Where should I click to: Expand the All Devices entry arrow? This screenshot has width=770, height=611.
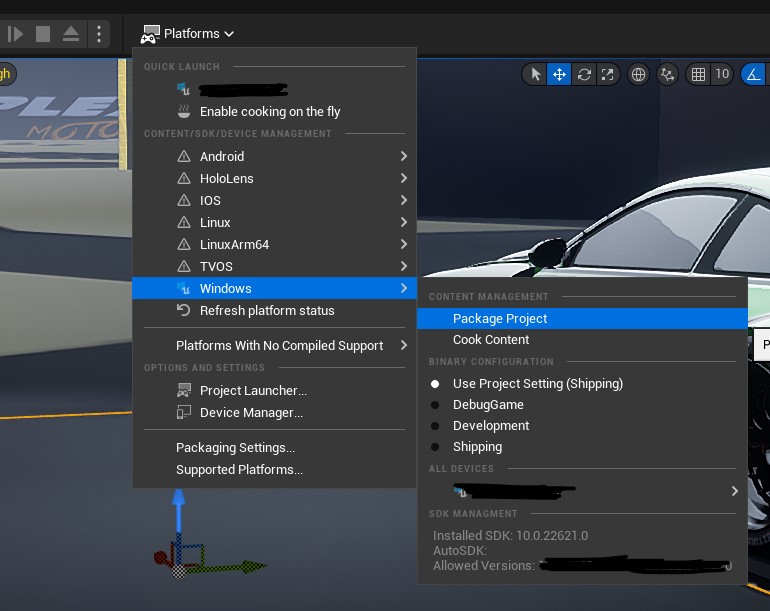click(x=735, y=491)
